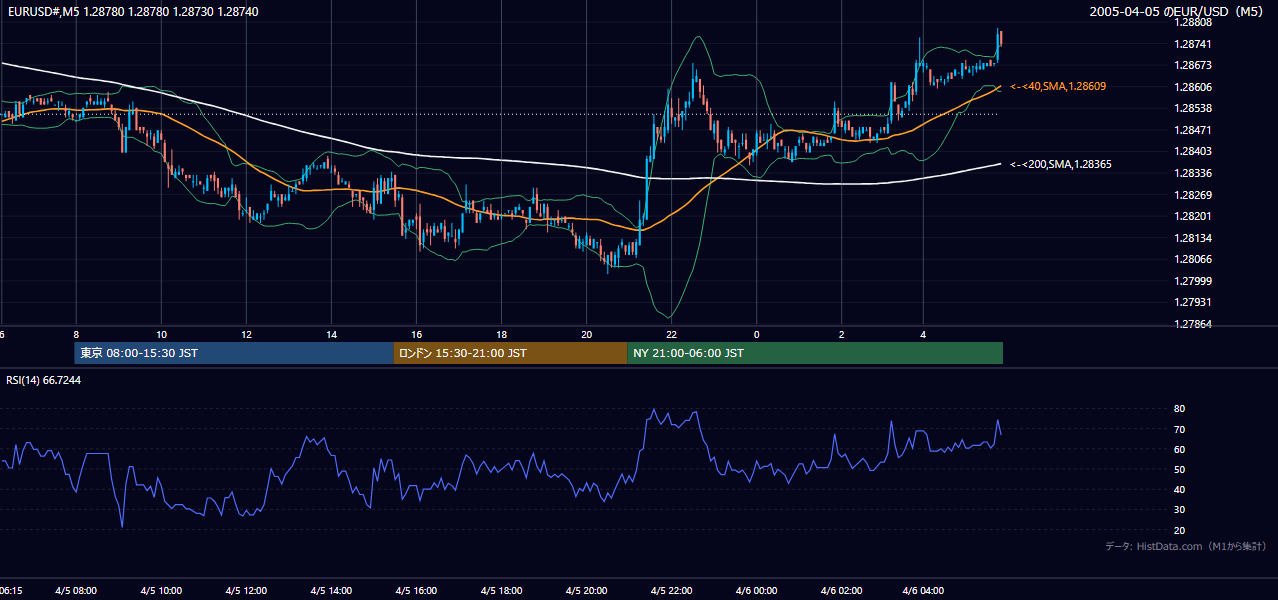Click the 4/5 08:00 date axis label

[x=76, y=590]
